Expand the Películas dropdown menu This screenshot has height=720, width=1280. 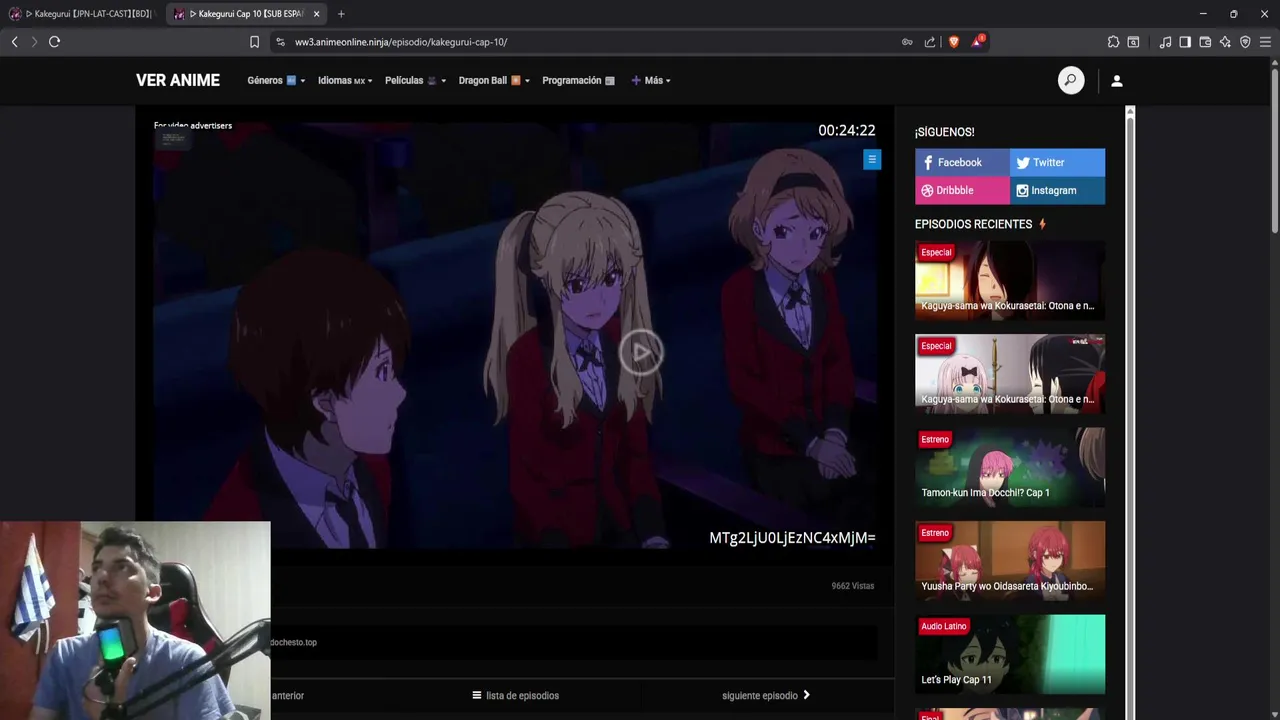[x=415, y=81]
